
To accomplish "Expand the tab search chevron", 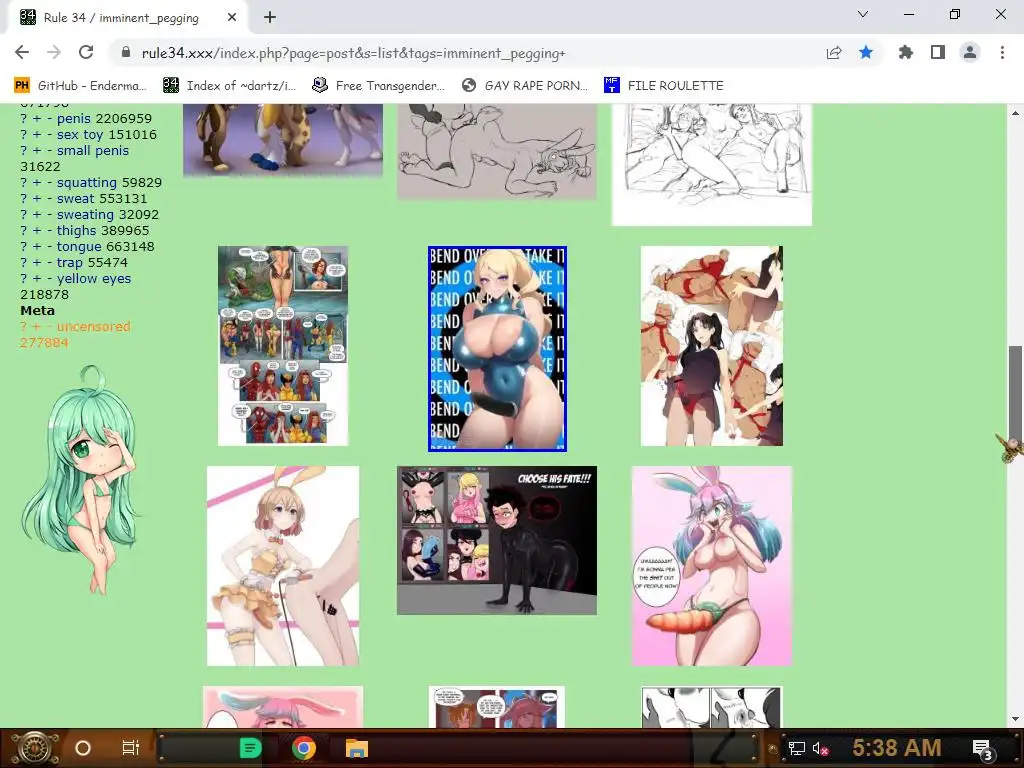I will (863, 14).
